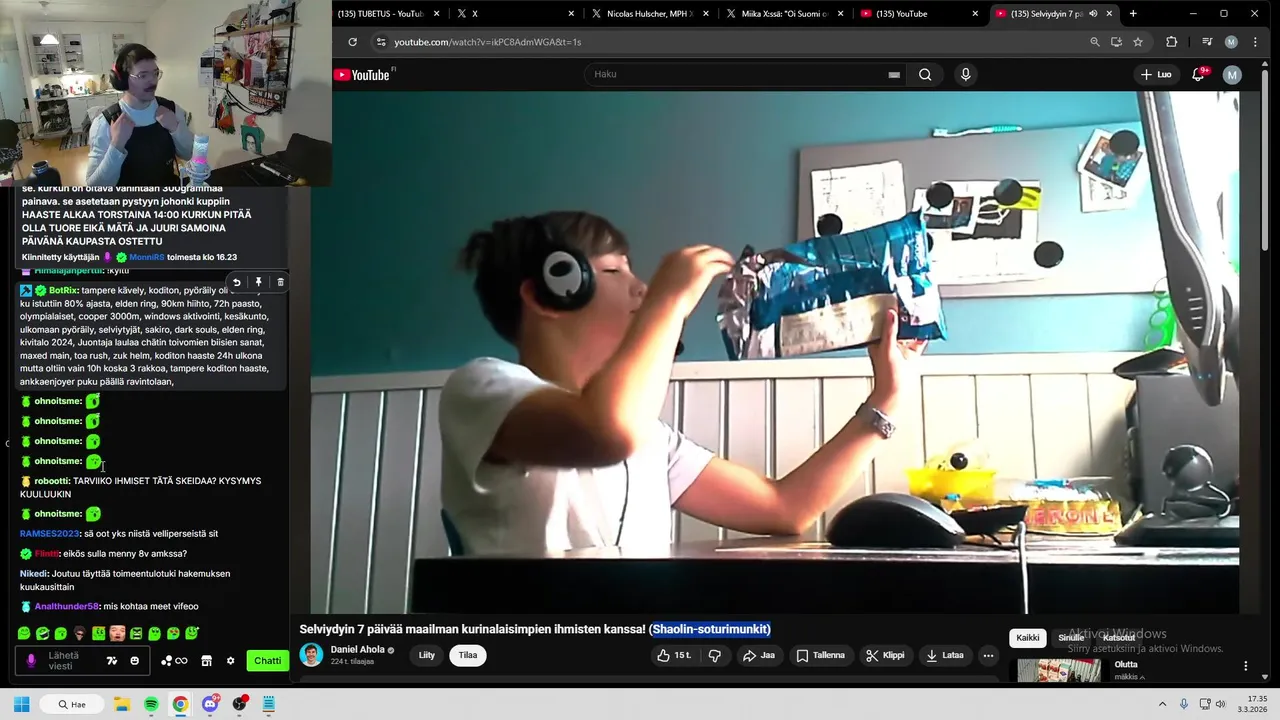
Task: Click the YouTube logo home link
Action: tap(362, 75)
